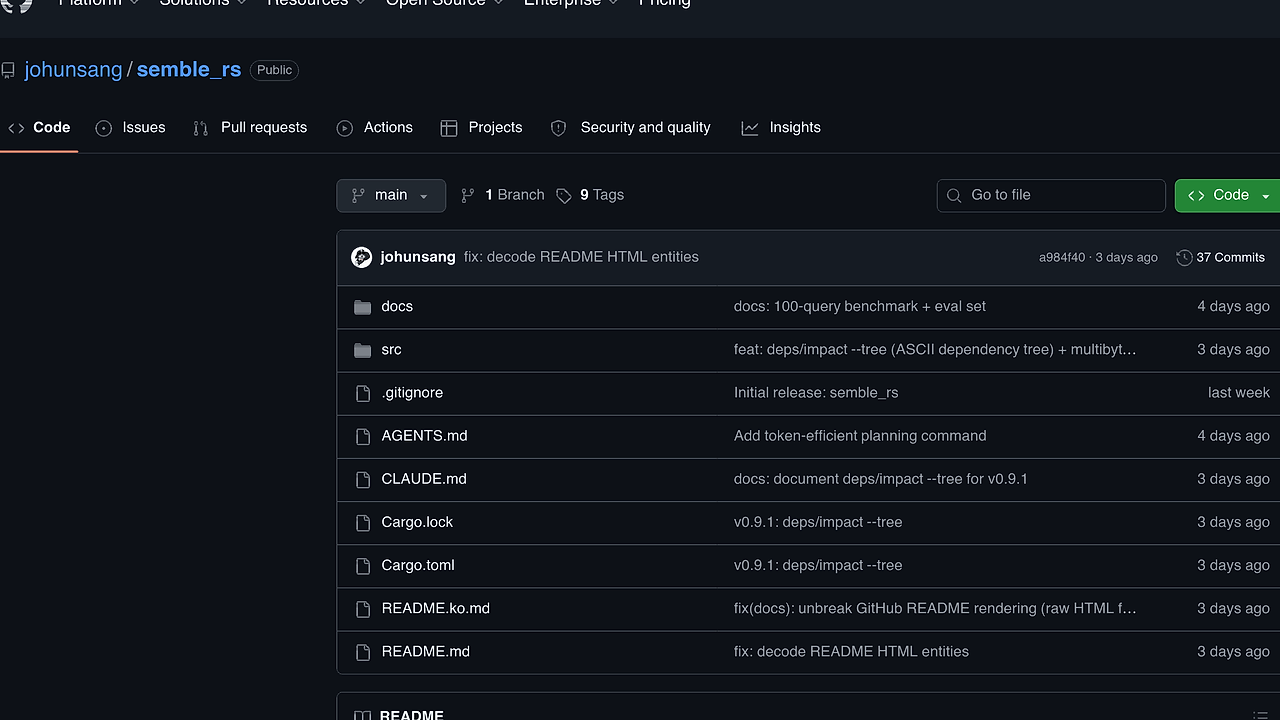Click the AGENTS.md file icon
The width and height of the screenshot is (1280, 720).
click(363, 436)
